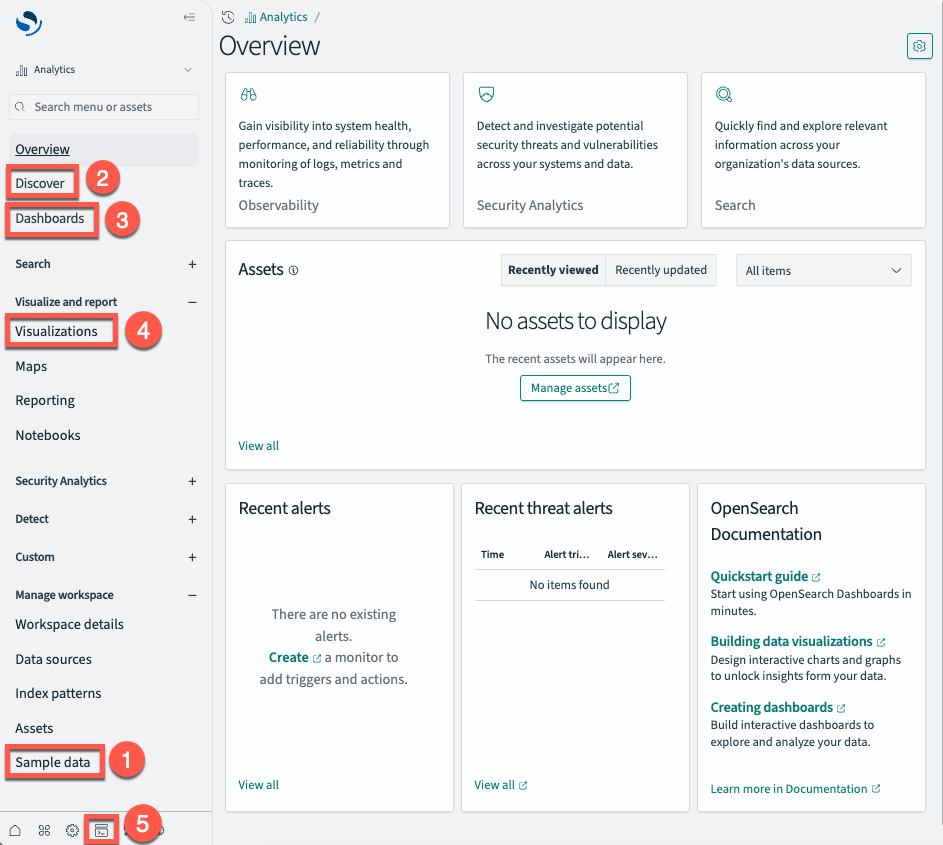Image resolution: width=943 pixels, height=845 pixels.
Task: Expand the Custom nav section
Action: point(192,557)
